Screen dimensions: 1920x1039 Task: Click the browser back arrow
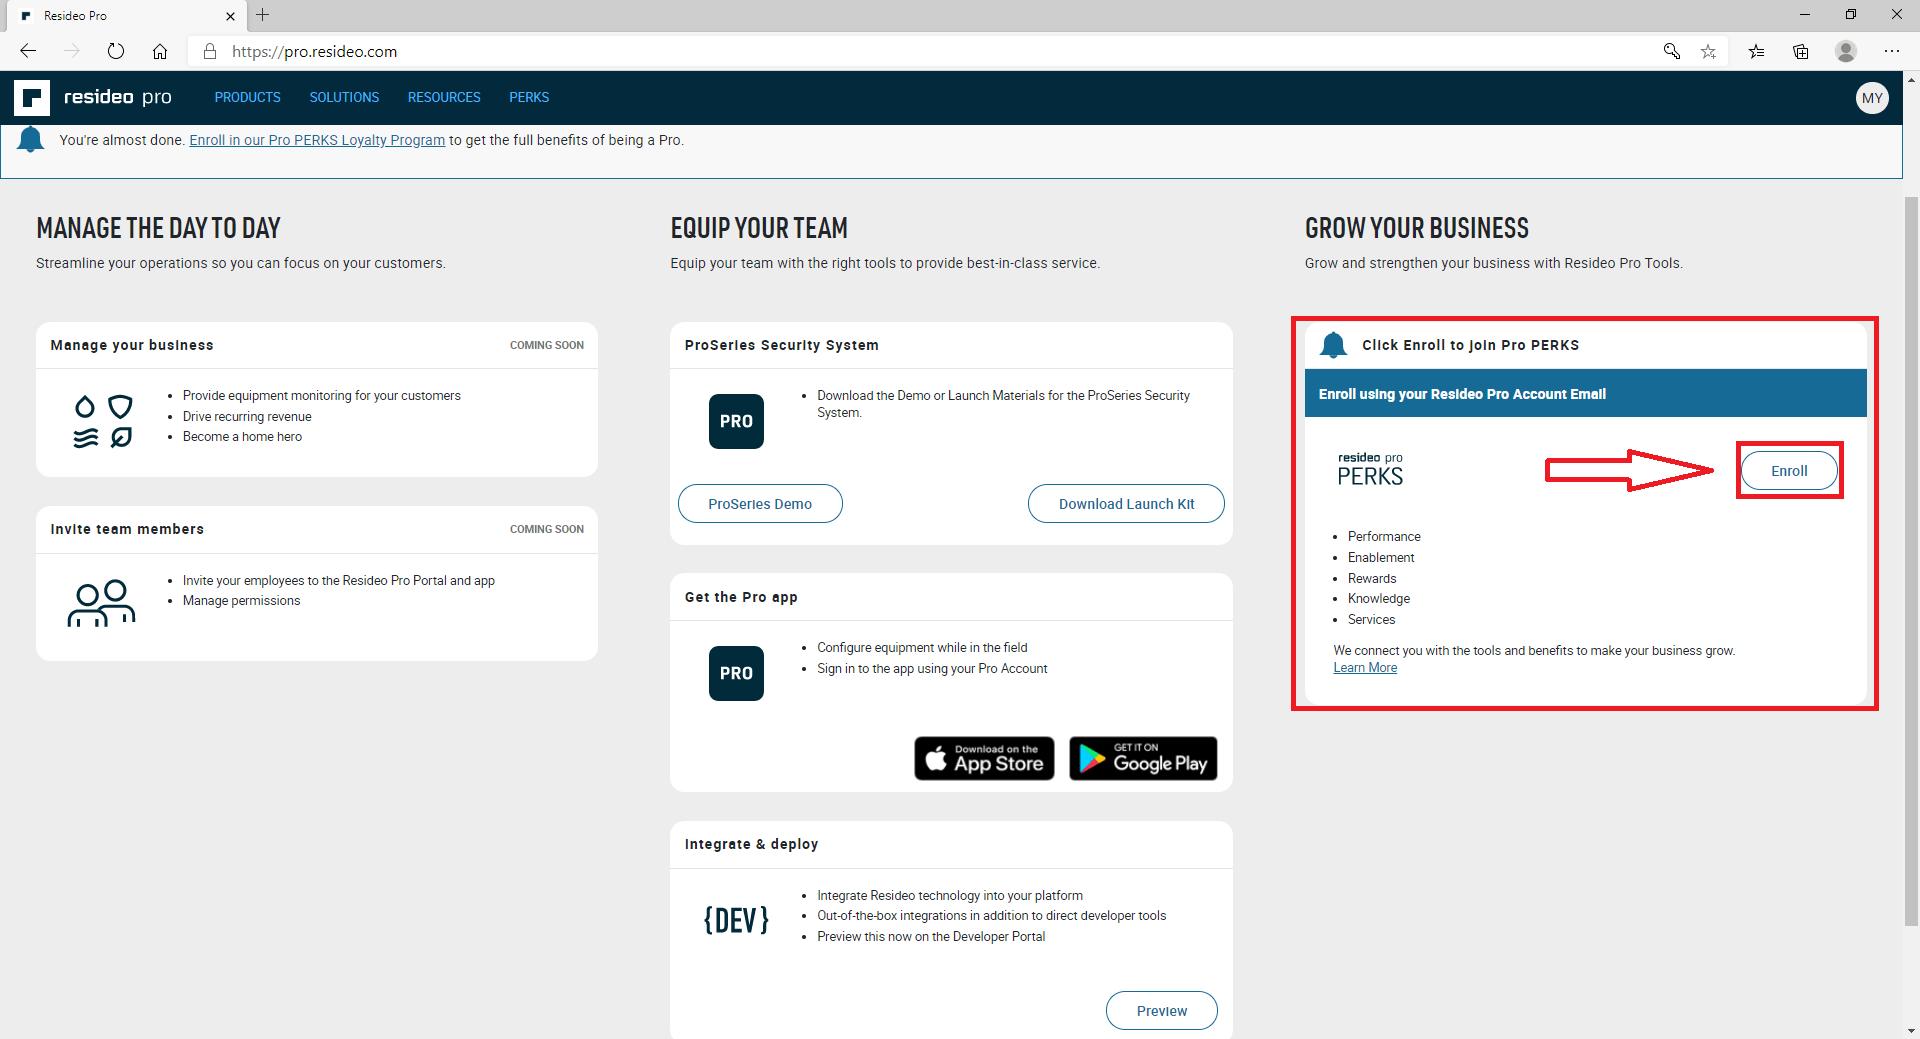point(28,51)
